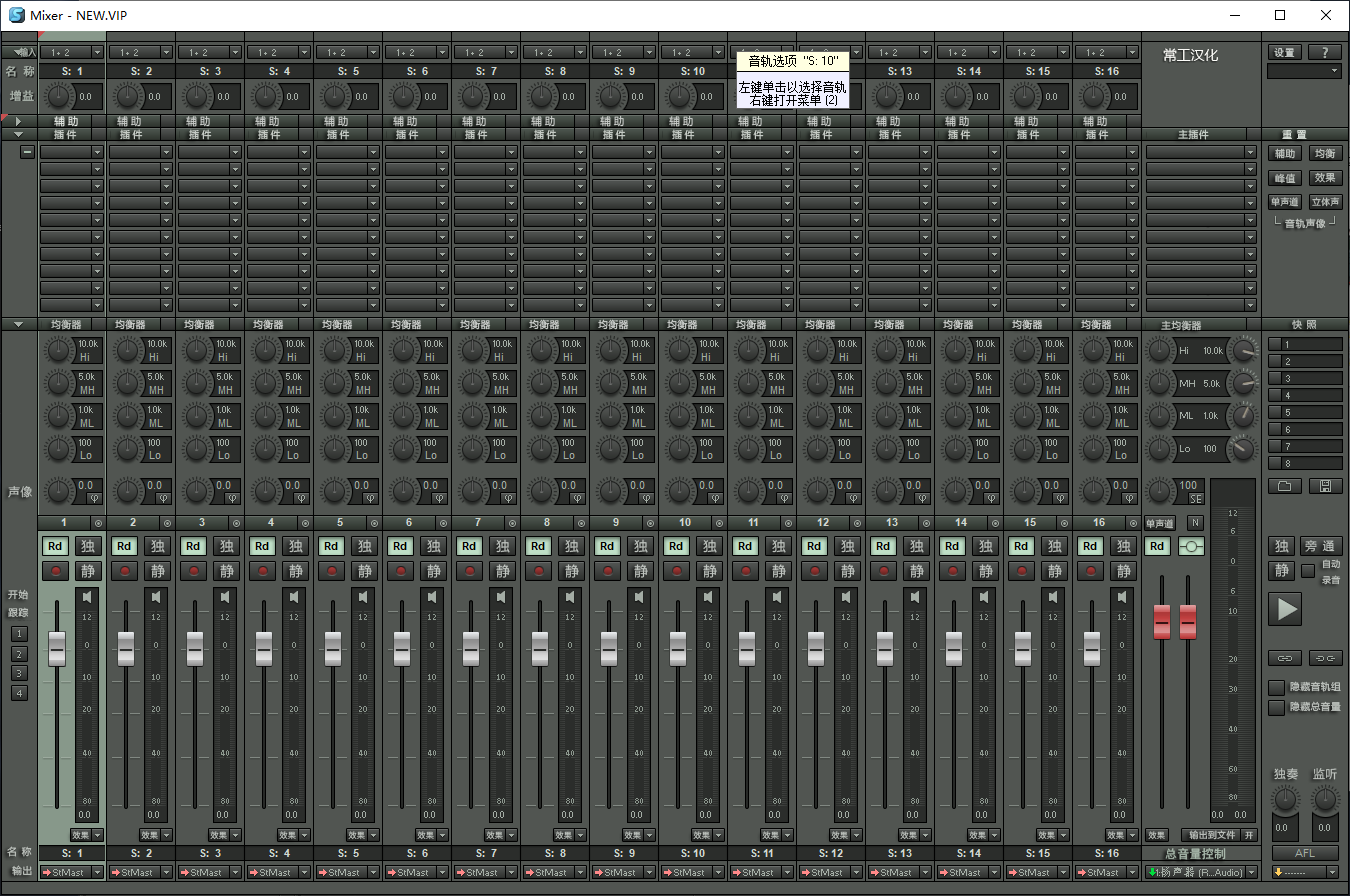Click the small circle icon beside channel 2 number
Viewport: 1350px width, 896px height.
(167, 523)
